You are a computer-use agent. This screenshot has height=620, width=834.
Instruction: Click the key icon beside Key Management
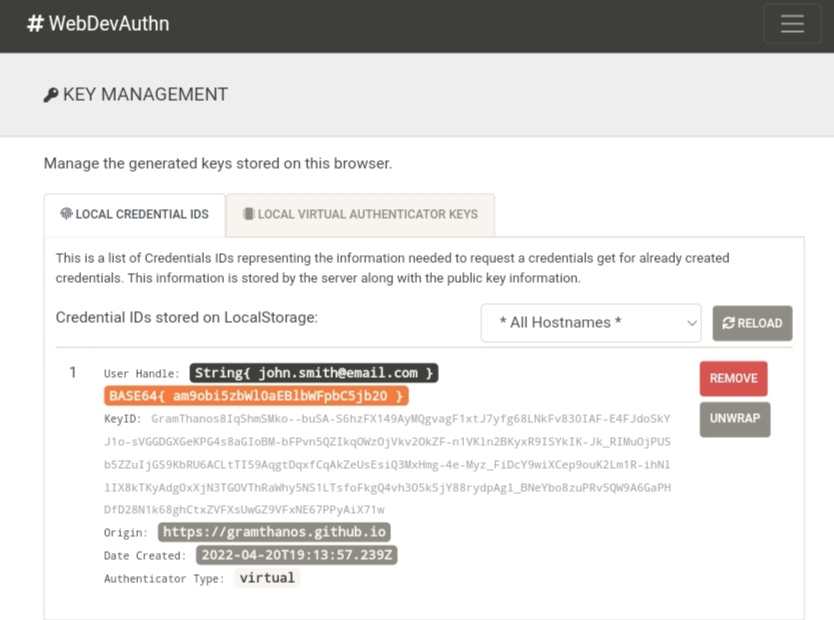coord(51,95)
